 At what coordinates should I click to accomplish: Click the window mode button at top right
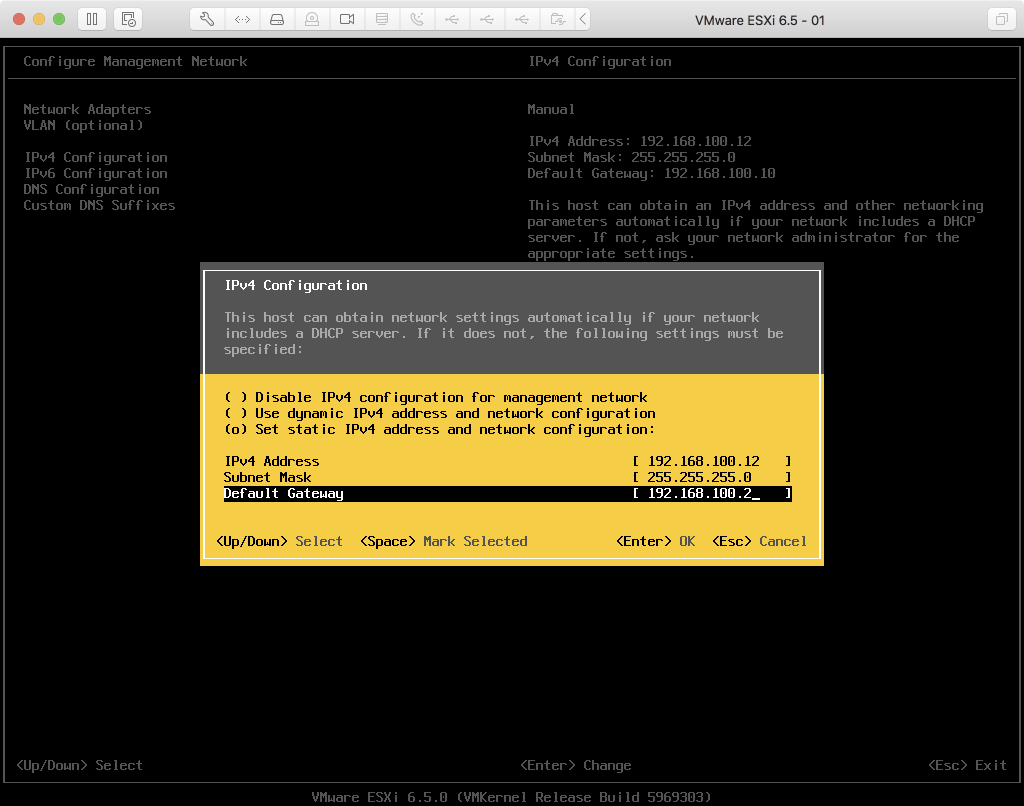pos(1000,19)
